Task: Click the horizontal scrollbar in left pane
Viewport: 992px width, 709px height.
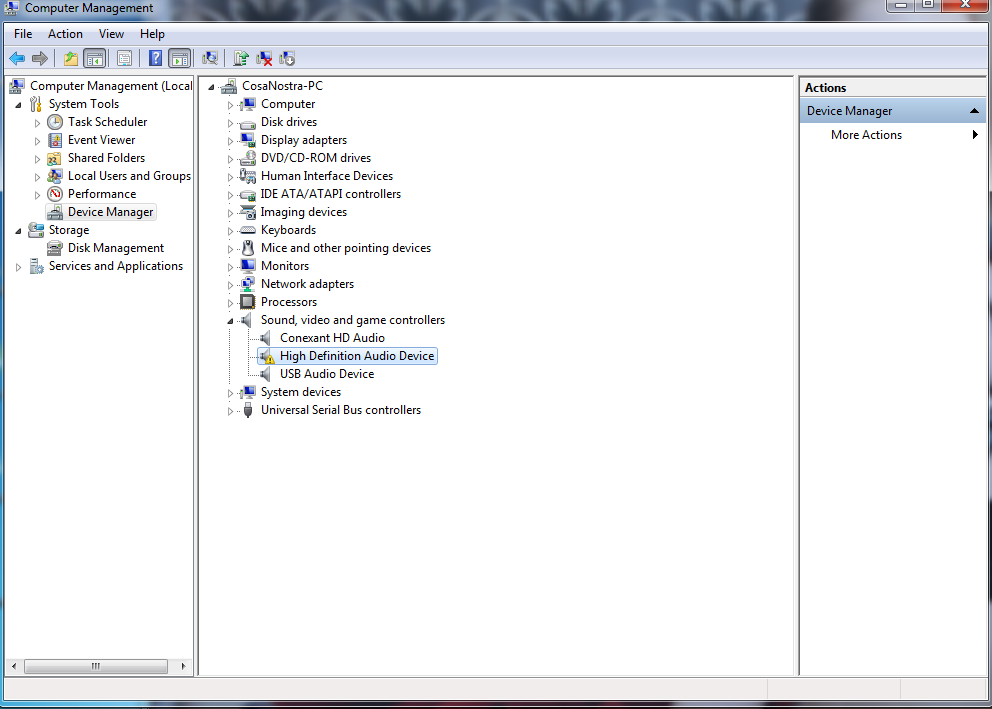Action: click(x=95, y=666)
